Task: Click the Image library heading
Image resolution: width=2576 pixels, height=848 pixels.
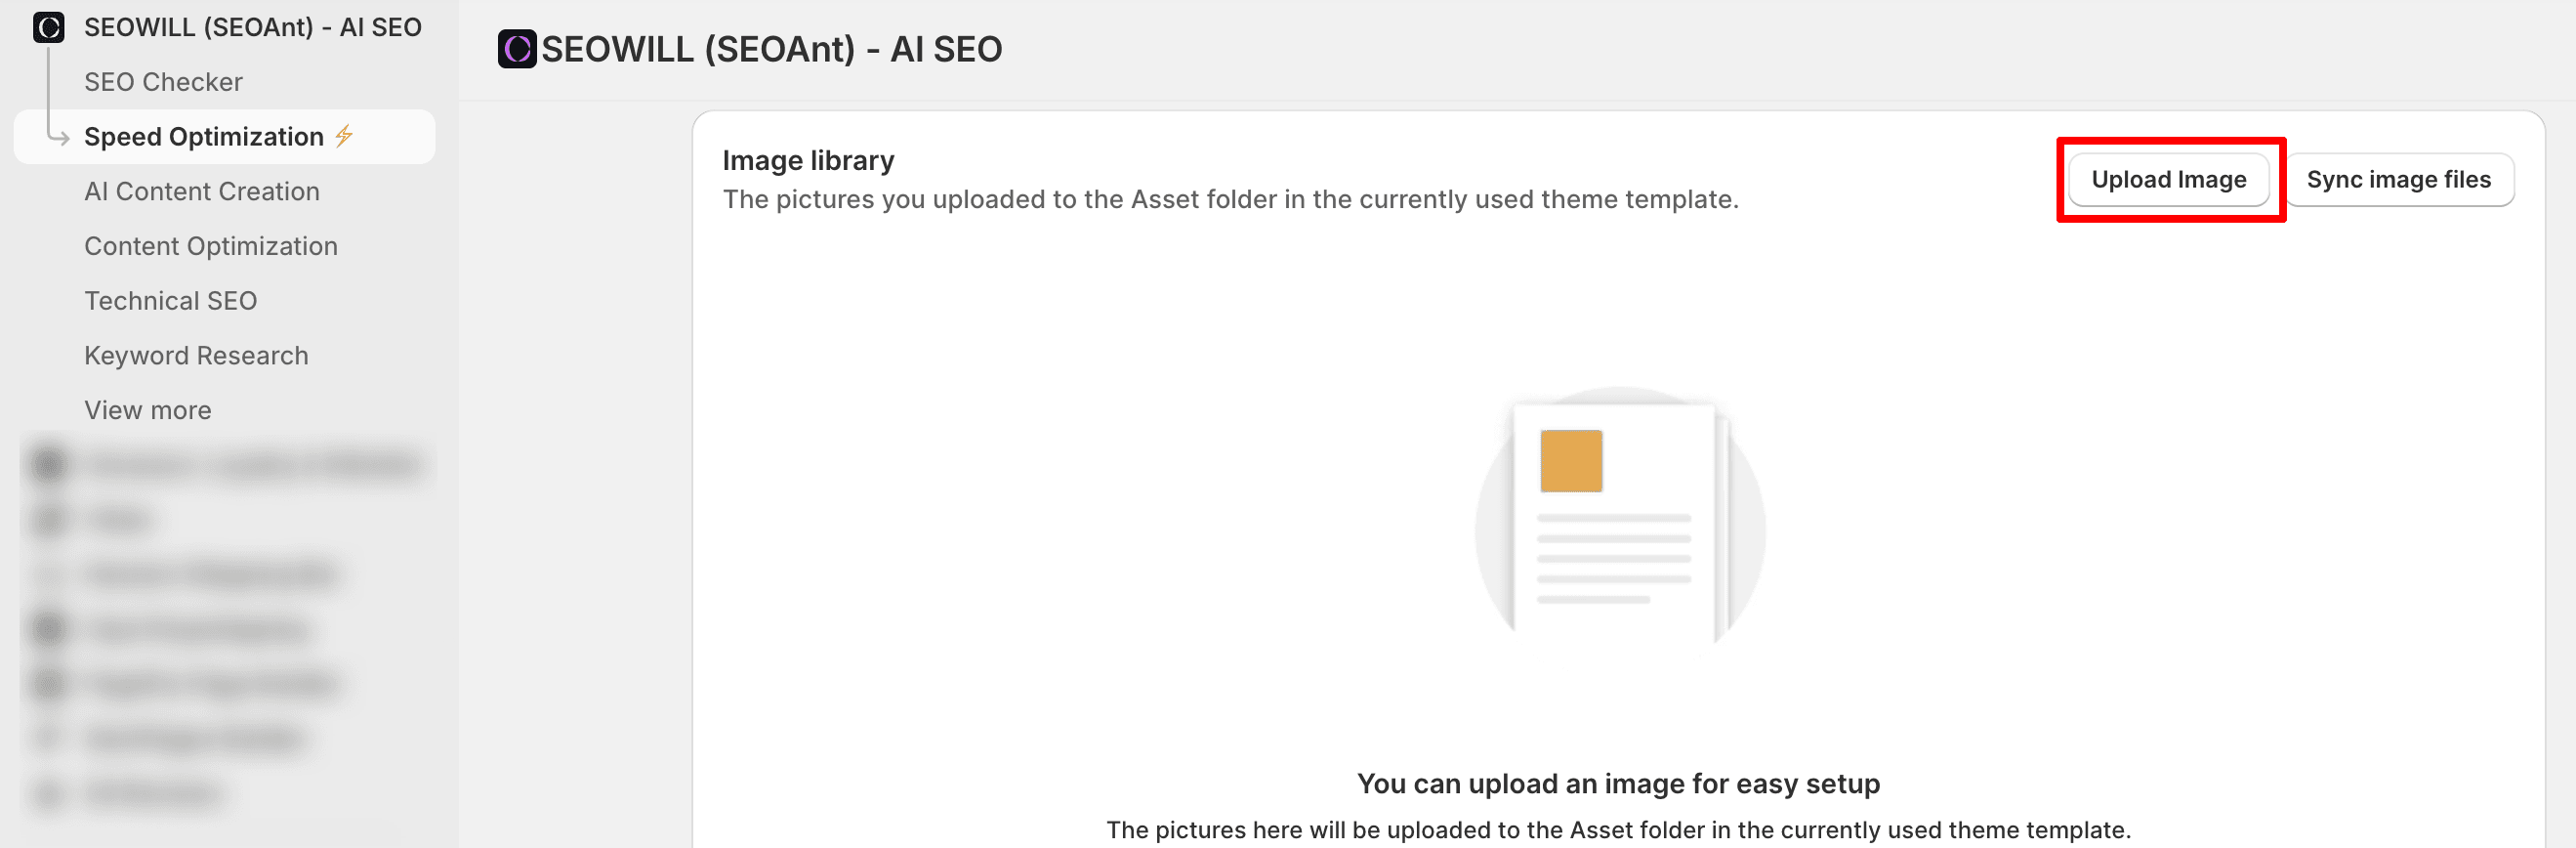Action: [x=808, y=160]
